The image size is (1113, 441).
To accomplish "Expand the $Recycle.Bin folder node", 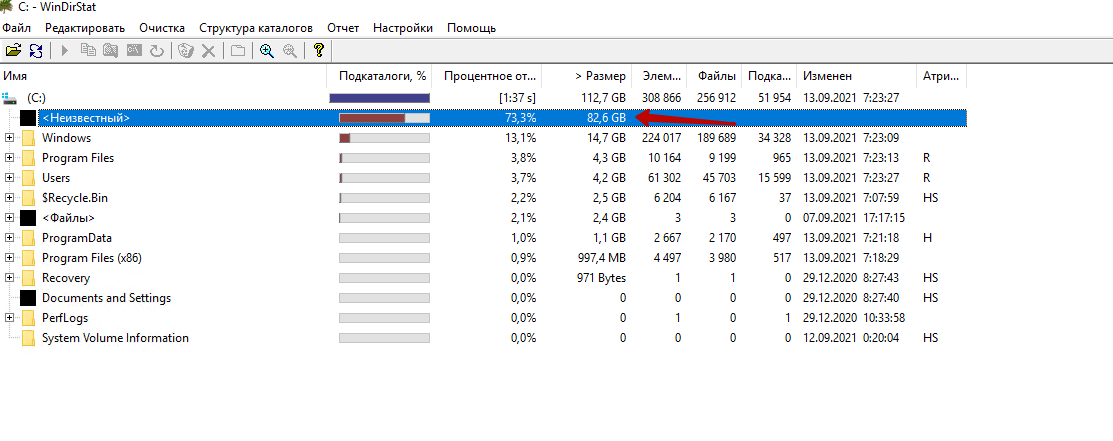I will 10,198.
